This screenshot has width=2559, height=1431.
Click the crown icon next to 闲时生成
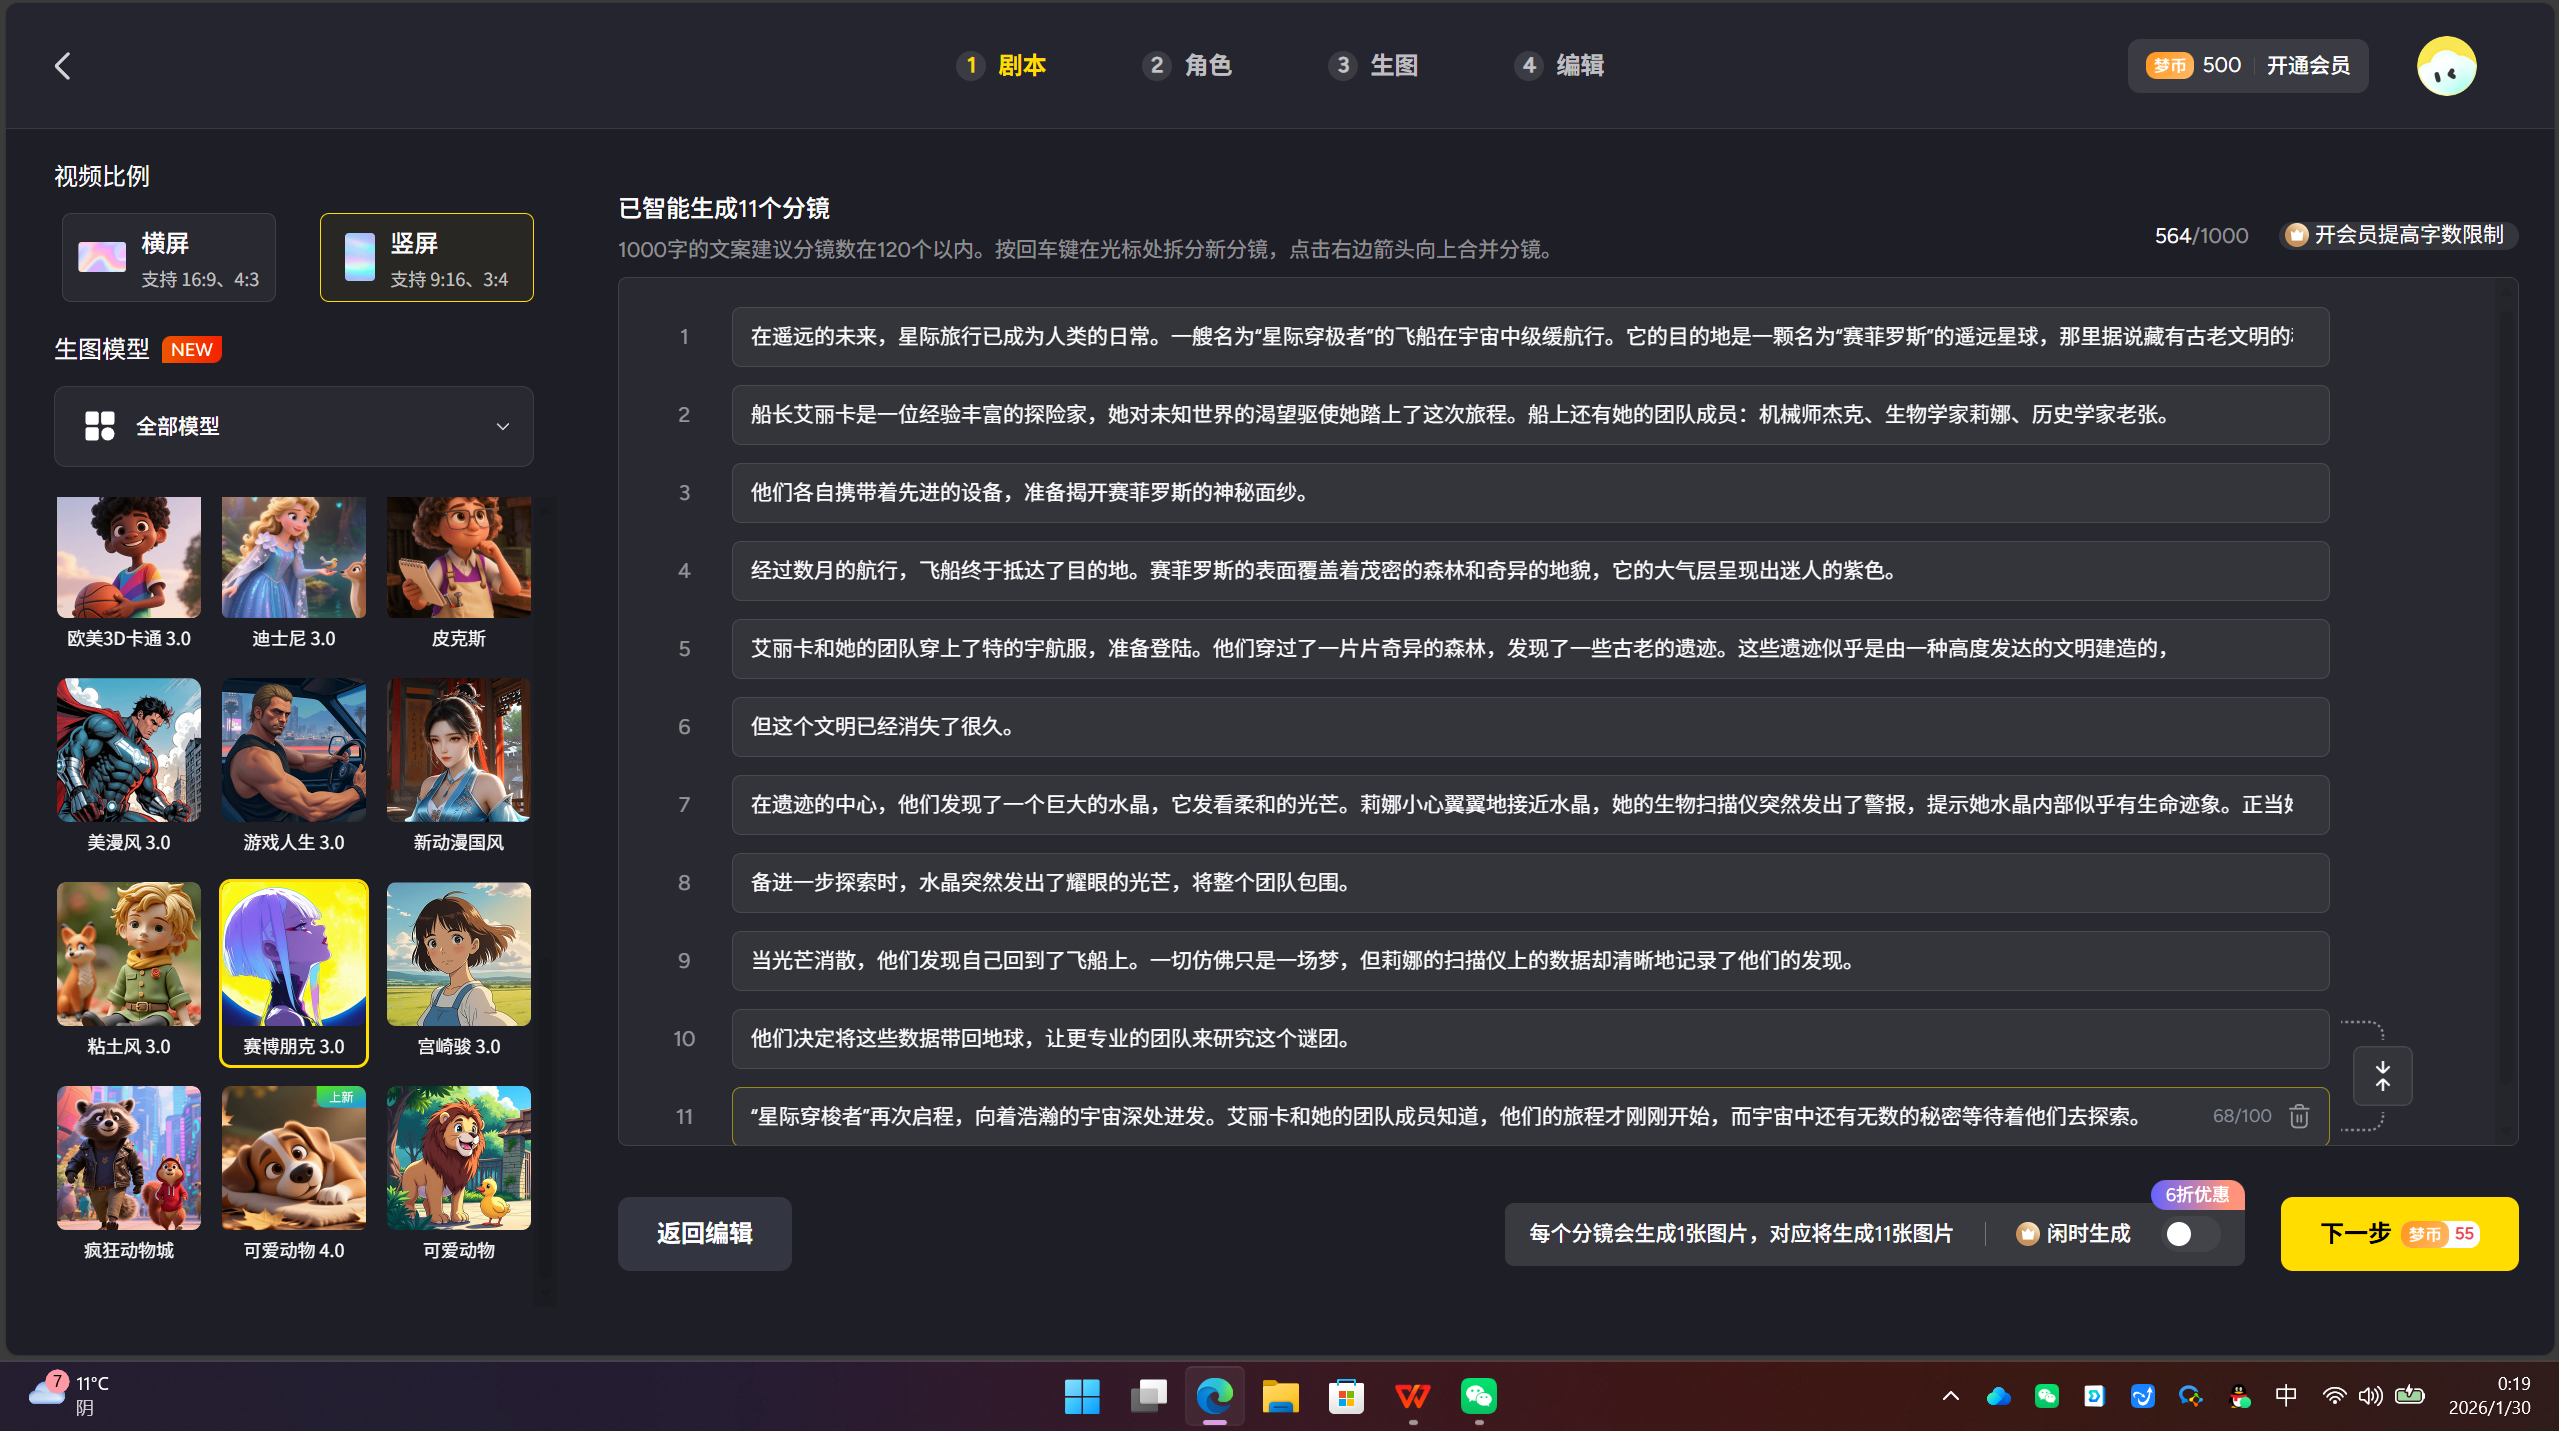2027,1233
